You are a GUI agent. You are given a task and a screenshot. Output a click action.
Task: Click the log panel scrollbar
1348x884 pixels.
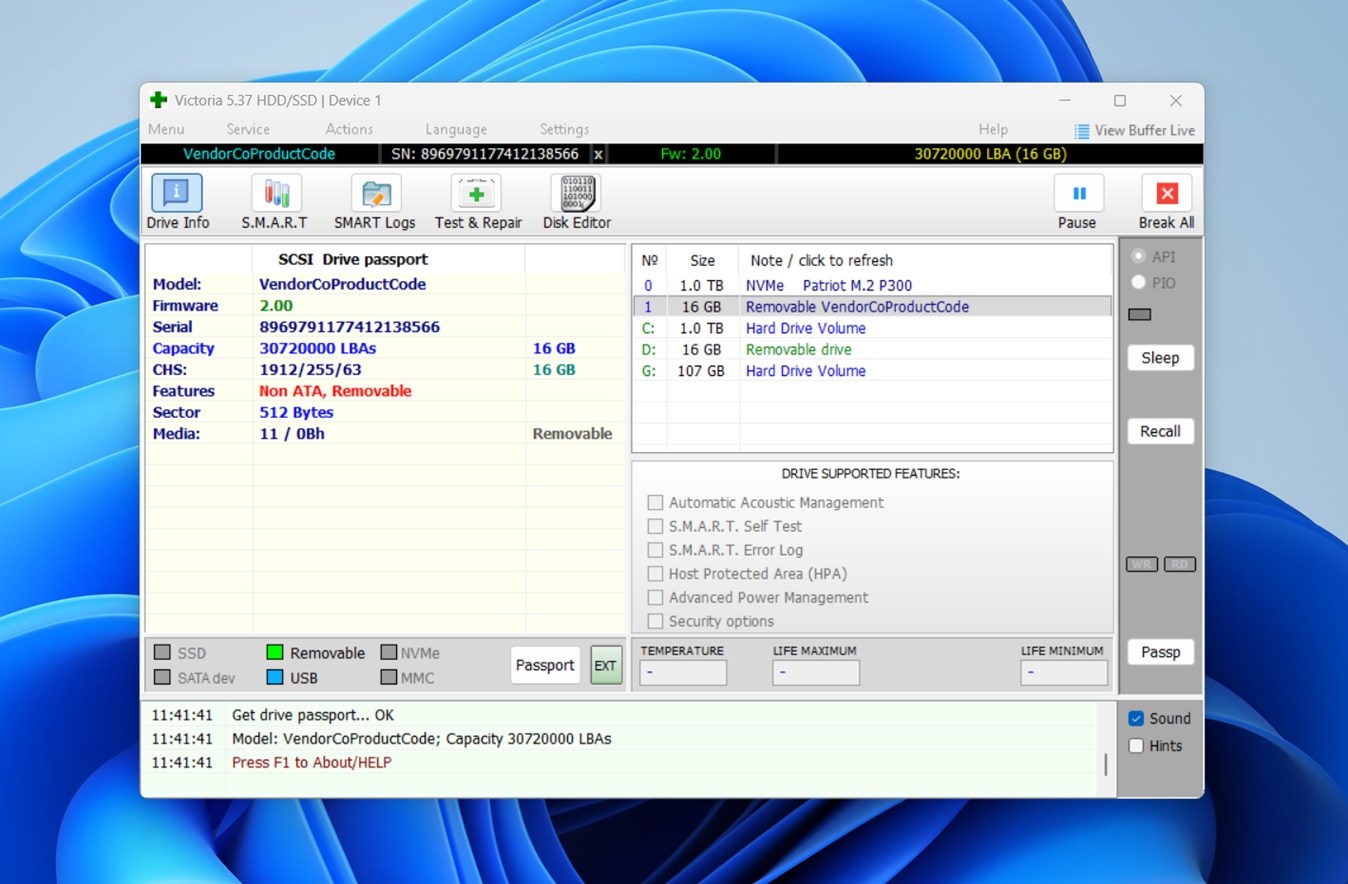pos(1105,765)
